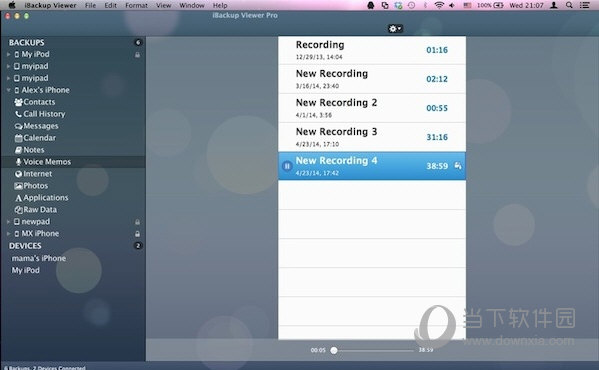Open the Edit menu
Image resolution: width=599 pixels, height=370 pixels.
pos(111,5)
